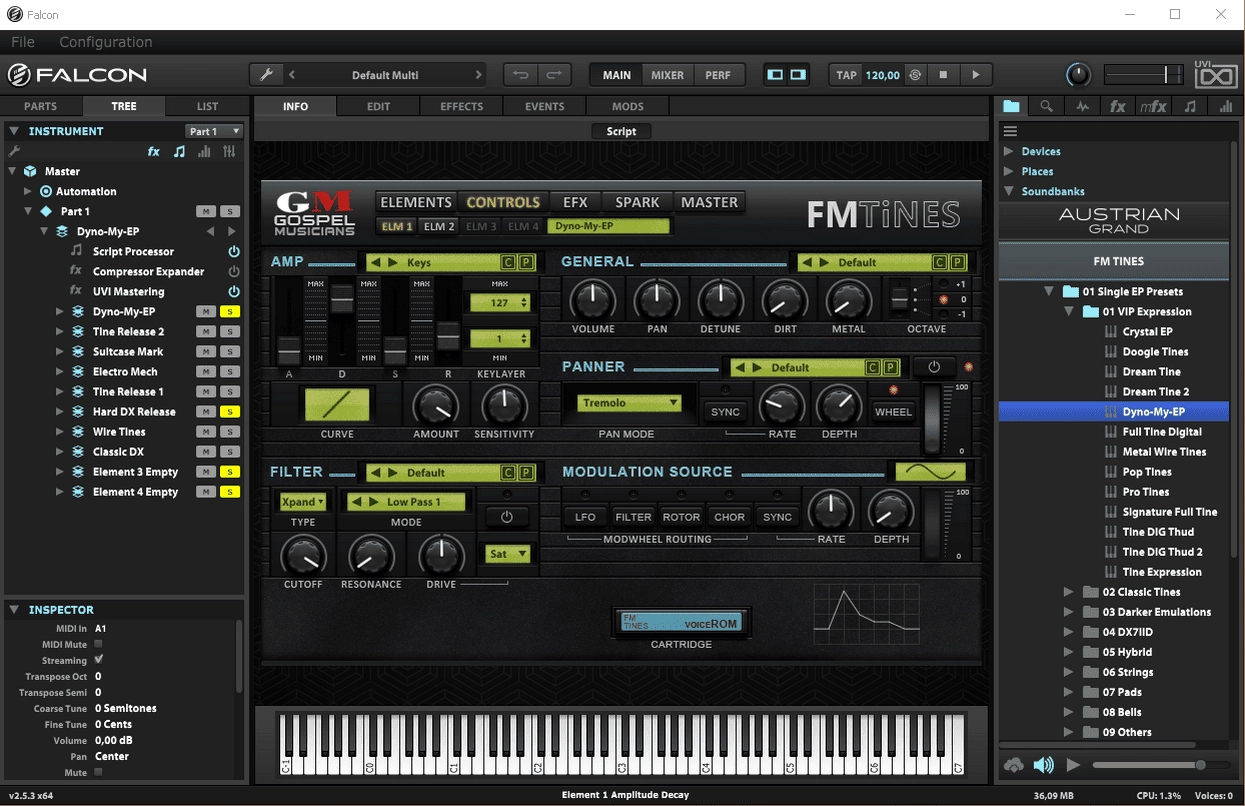1245x806 pixels.
Task: Click the metronome icon next to tempo
Action: 914,75
